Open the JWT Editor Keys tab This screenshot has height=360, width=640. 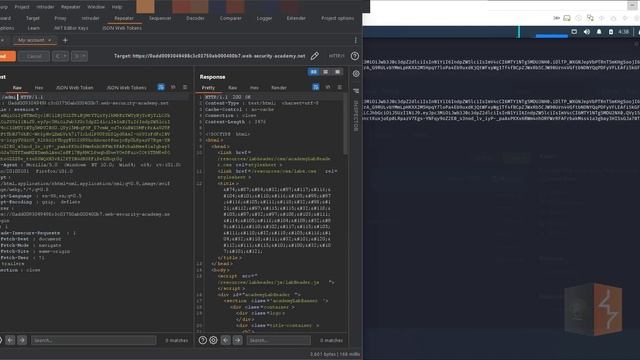coord(71,28)
